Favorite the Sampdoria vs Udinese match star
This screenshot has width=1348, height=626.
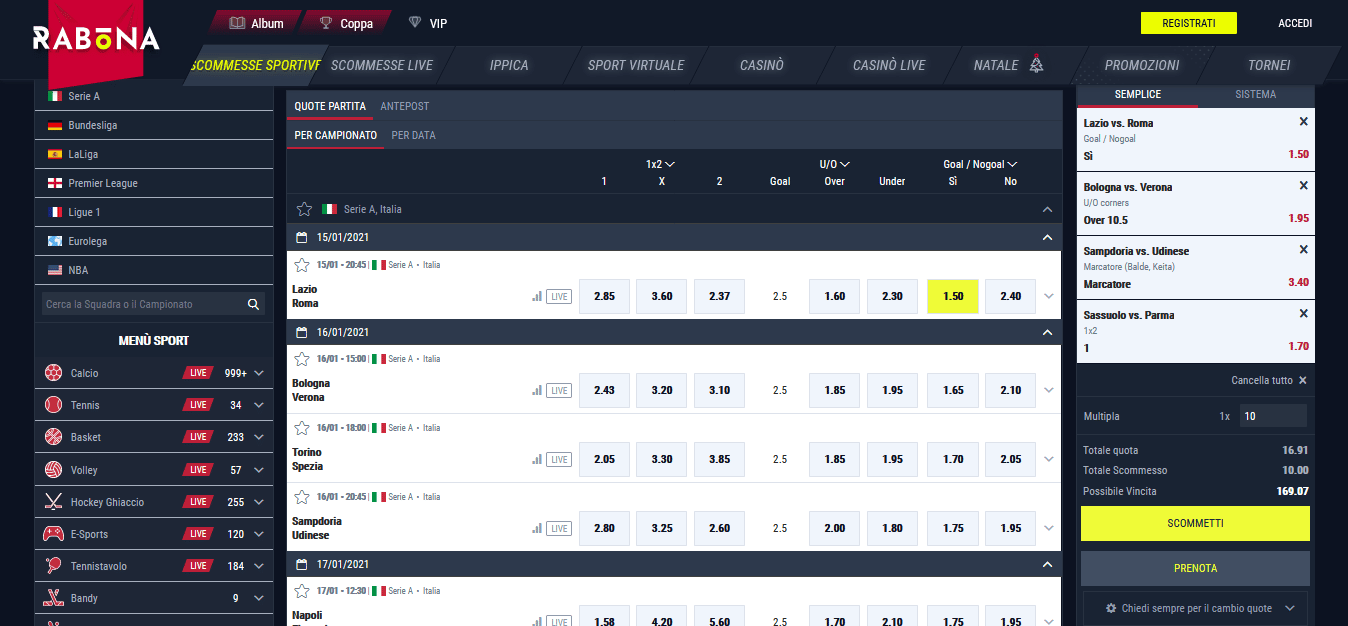[302, 497]
